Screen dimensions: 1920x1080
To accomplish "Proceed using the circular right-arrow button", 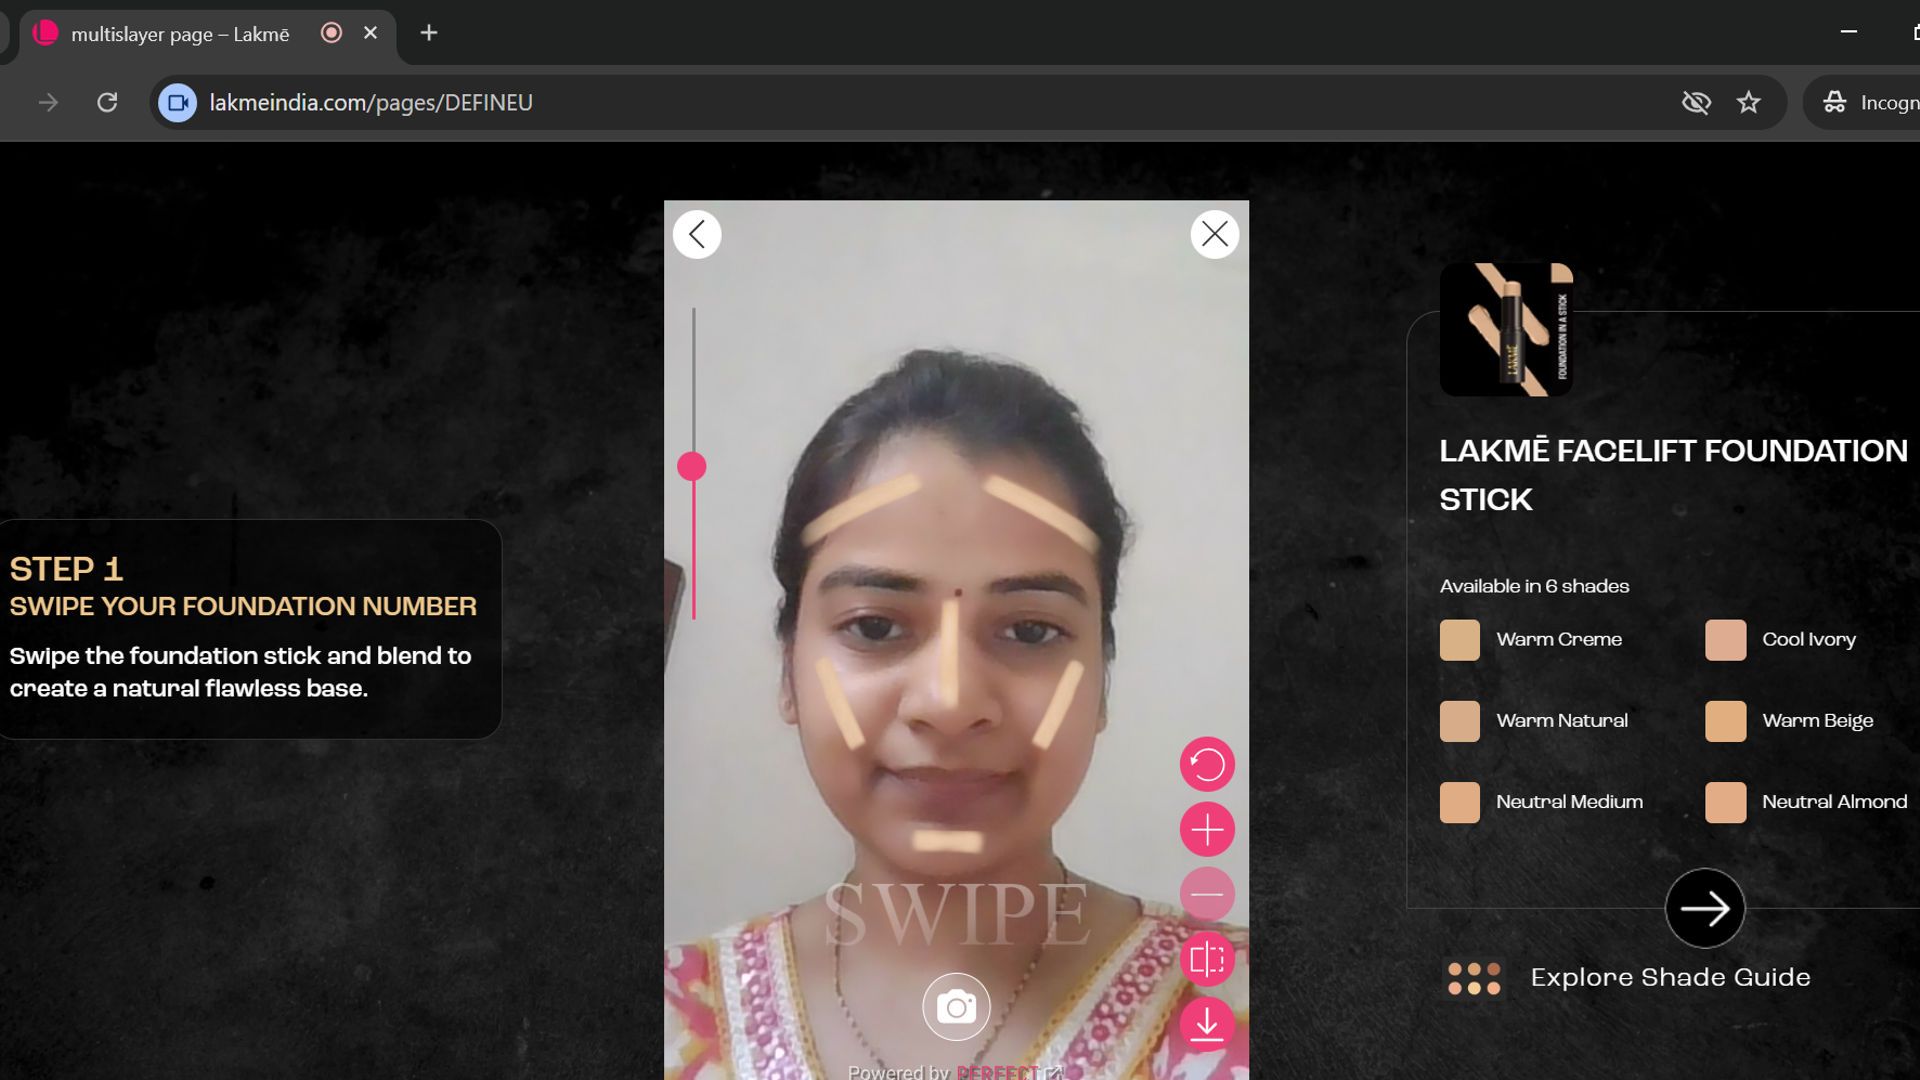I will pyautogui.click(x=1704, y=908).
